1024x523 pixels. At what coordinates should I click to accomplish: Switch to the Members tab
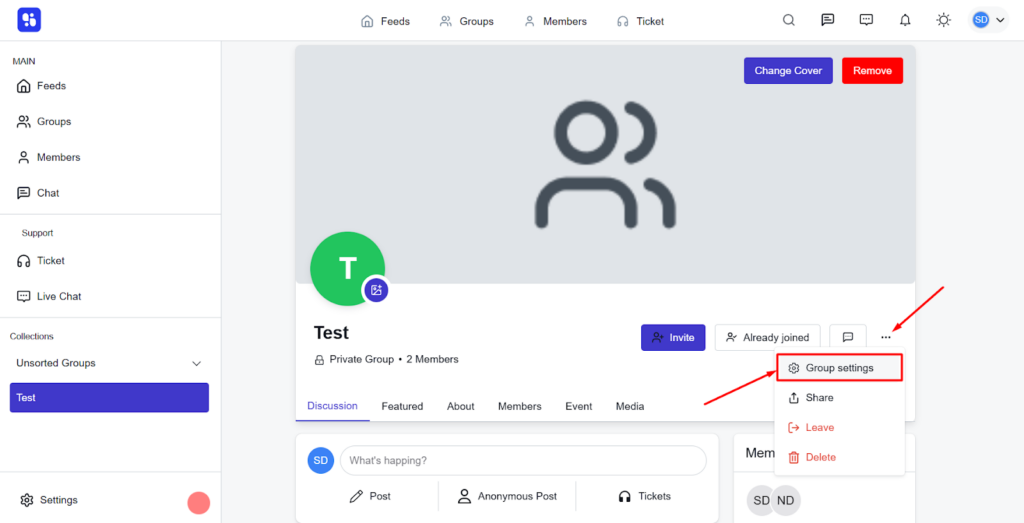pyautogui.click(x=520, y=406)
